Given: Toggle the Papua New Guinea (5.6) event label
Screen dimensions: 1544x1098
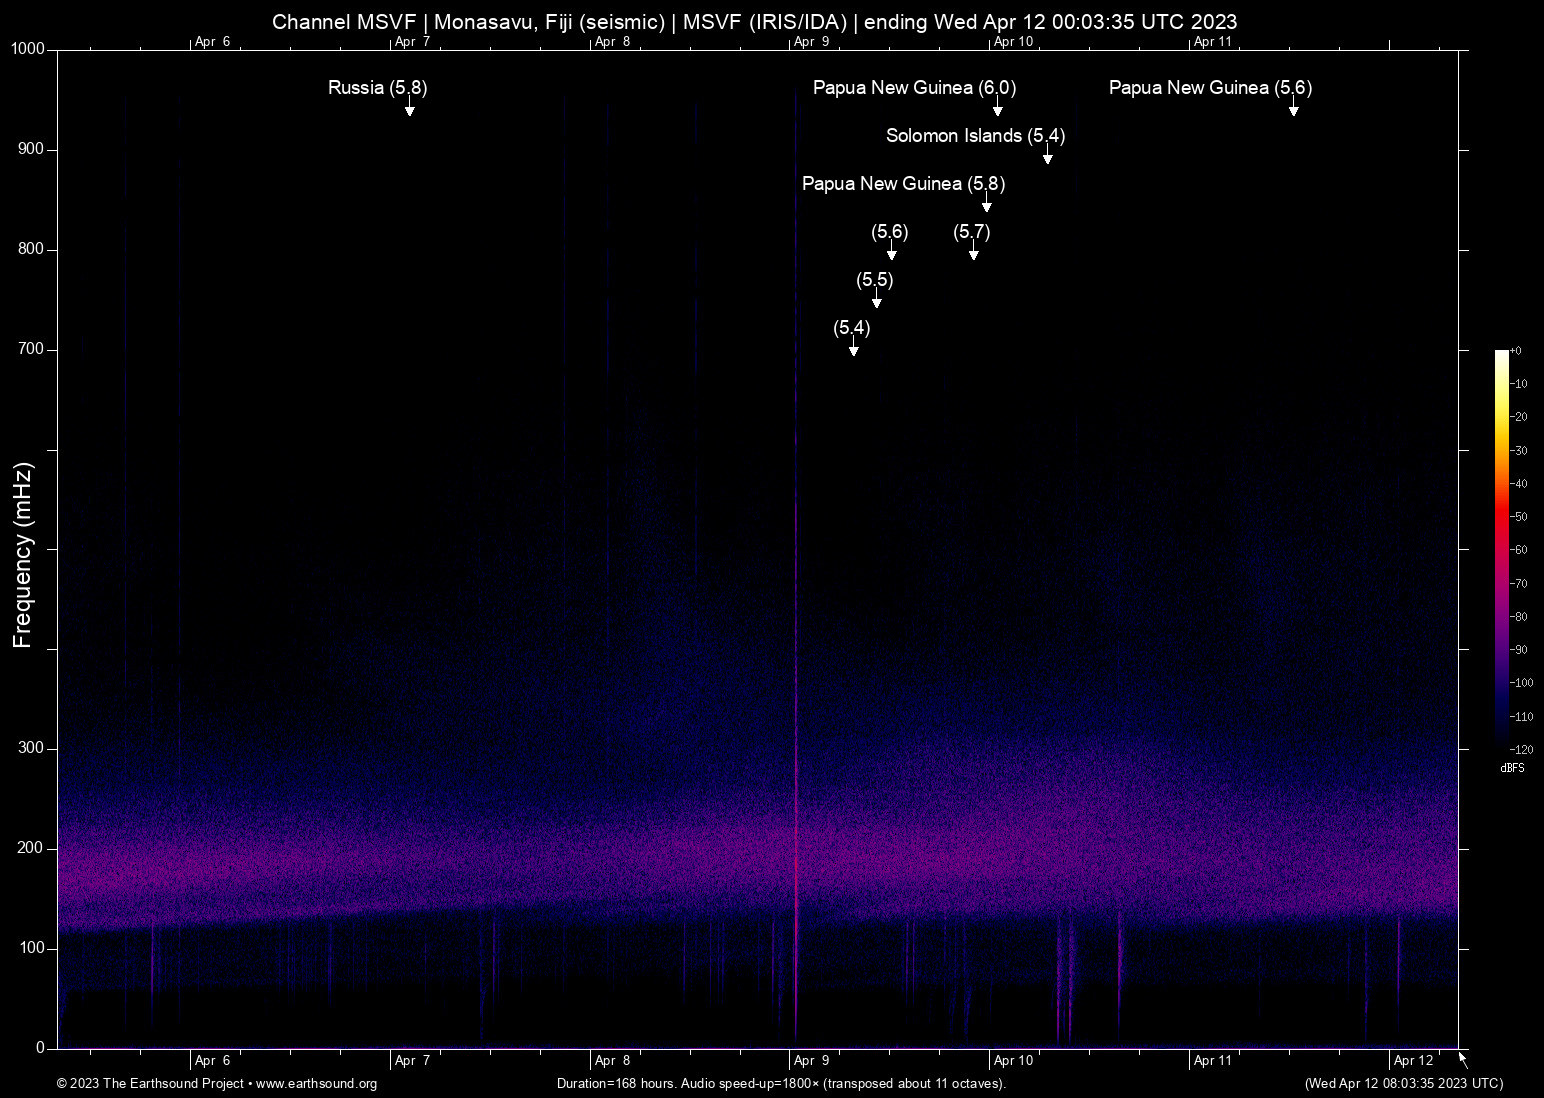Looking at the screenshot, I should click(1210, 88).
